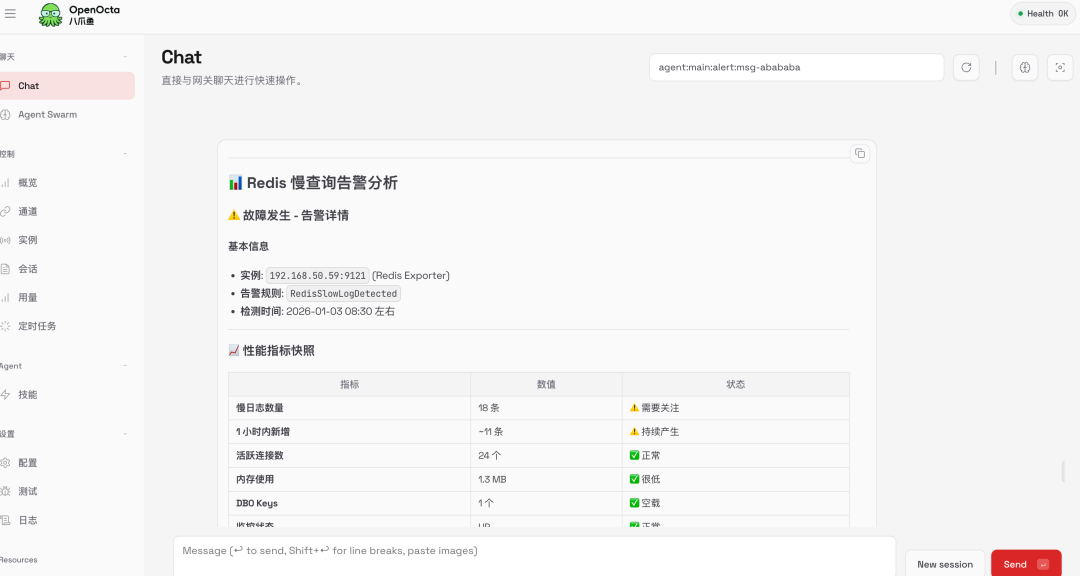Image resolution: width=1080 pixels, height=576 pixels.
Task: Toggle the focus mode icon
Action: click(x=1060, y=68)
